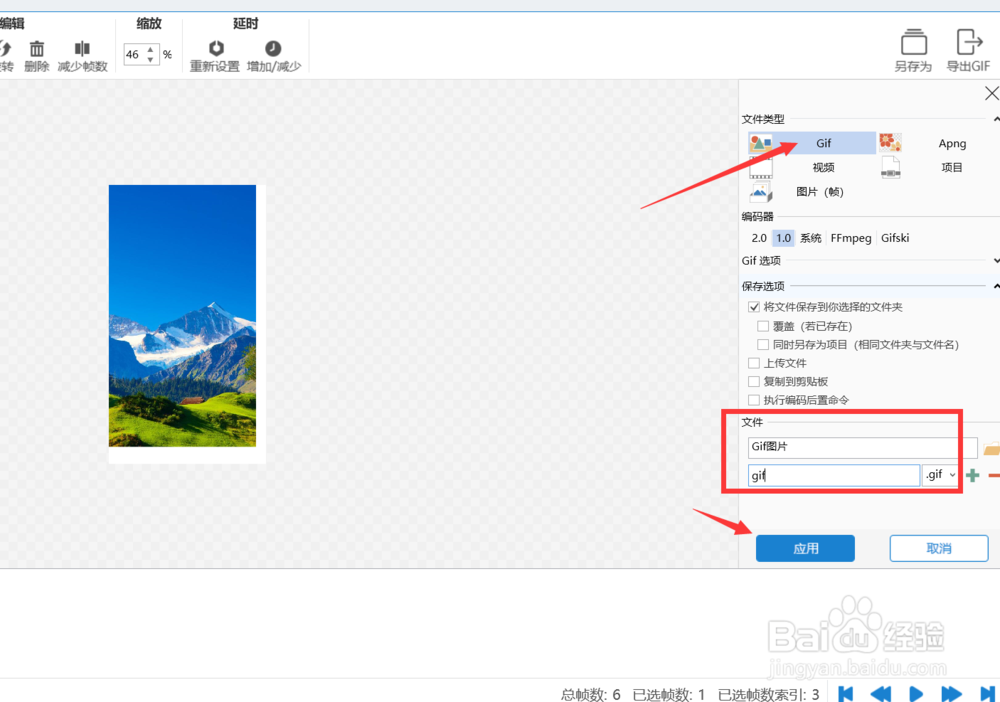Select Gifski encoder
The width and height of the screenshot is (1000, 702).
tap(895, 238)
